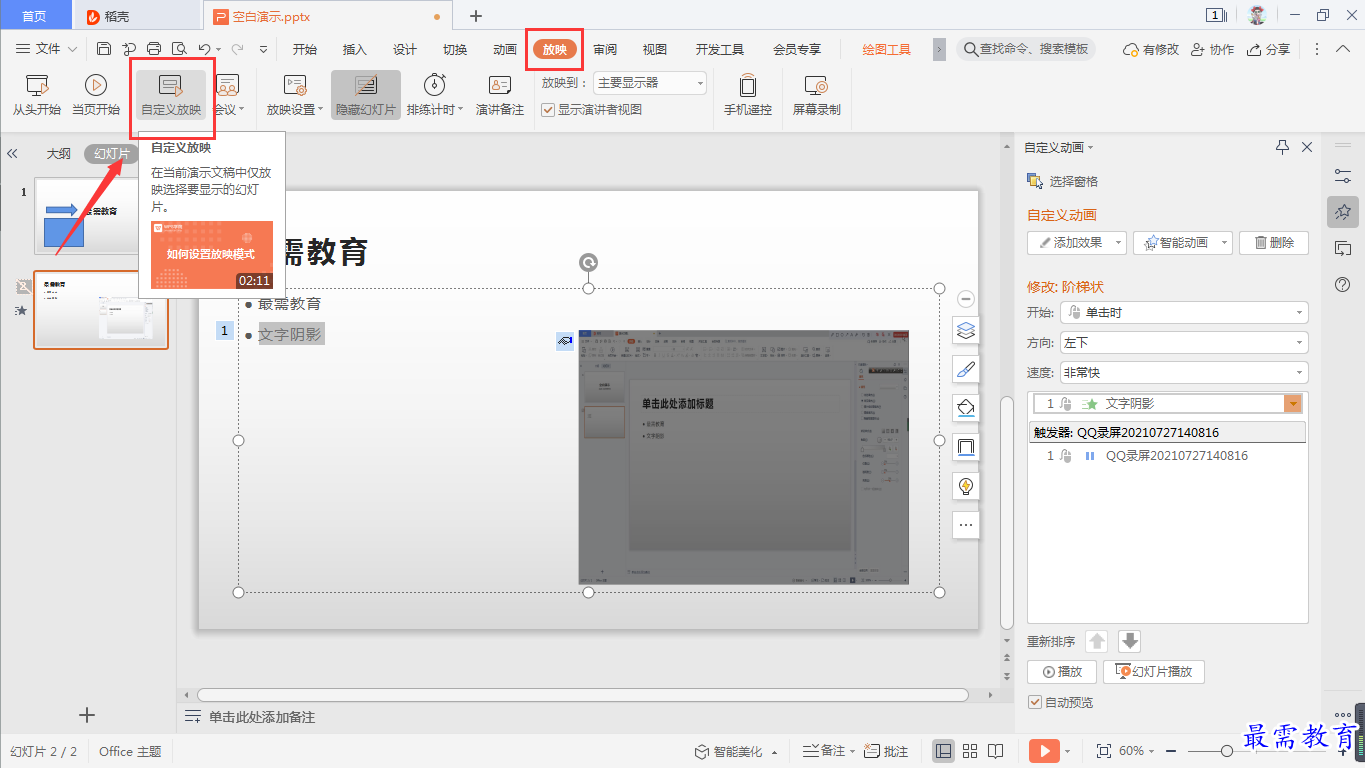This screenshot has width=1365, height=768.
Task: Open 手机遥控 phone remote
Action: [x=748, y=95]
